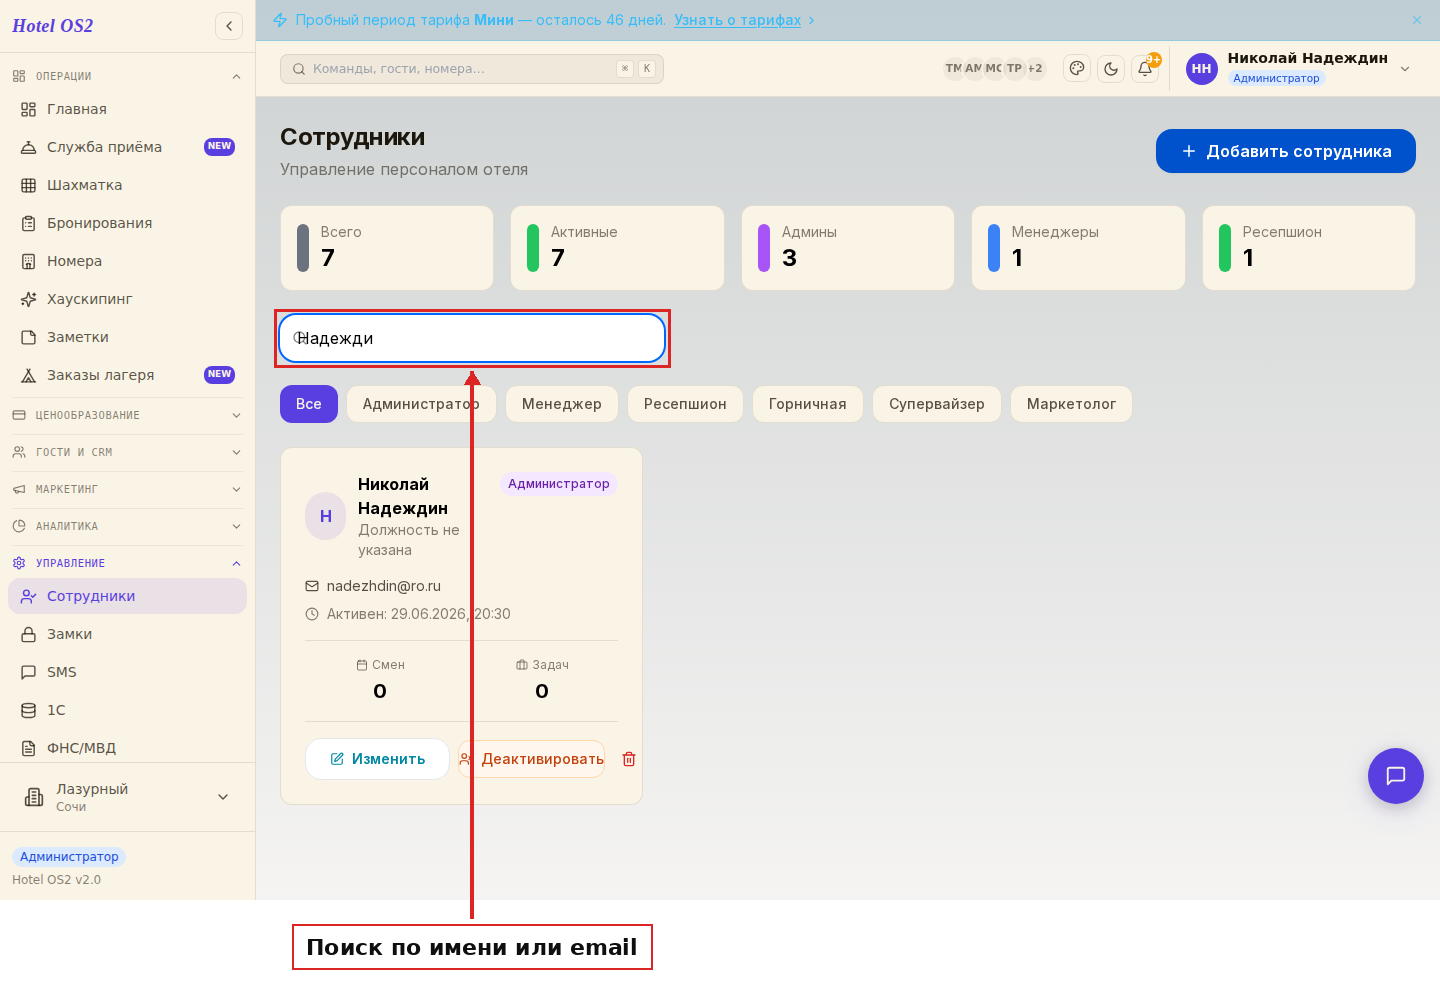Viewport: 1440px width, 993px height.
Task: Click the Всего stat card
Action: [387, 248]
